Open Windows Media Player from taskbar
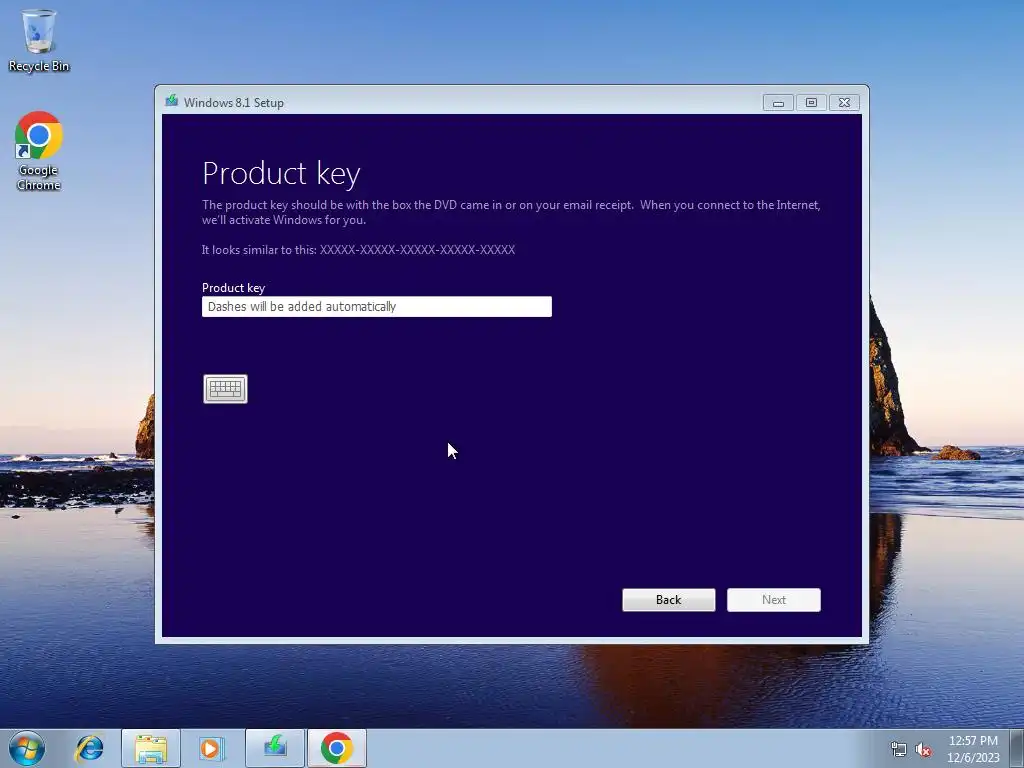1024x768 pixels. (212, 748)
